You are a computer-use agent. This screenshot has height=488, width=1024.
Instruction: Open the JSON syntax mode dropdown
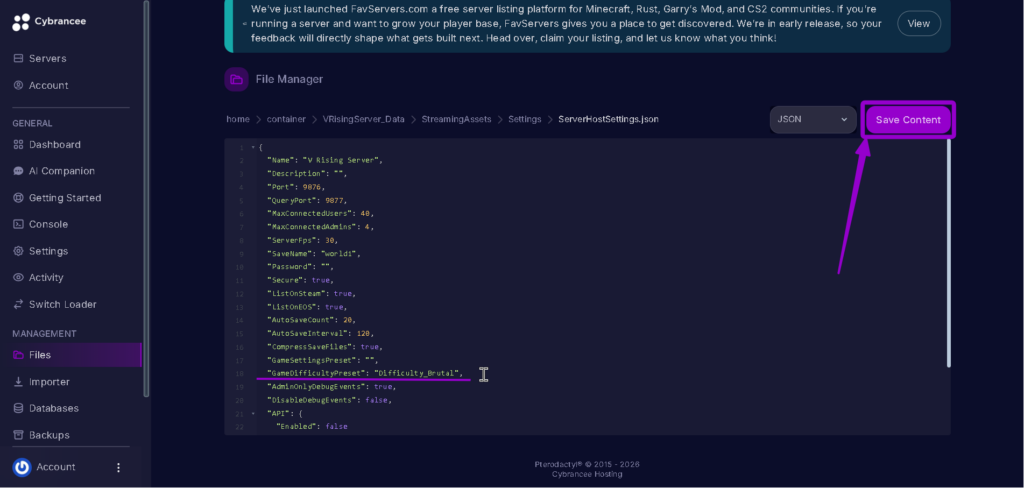[x=813, y=120]
